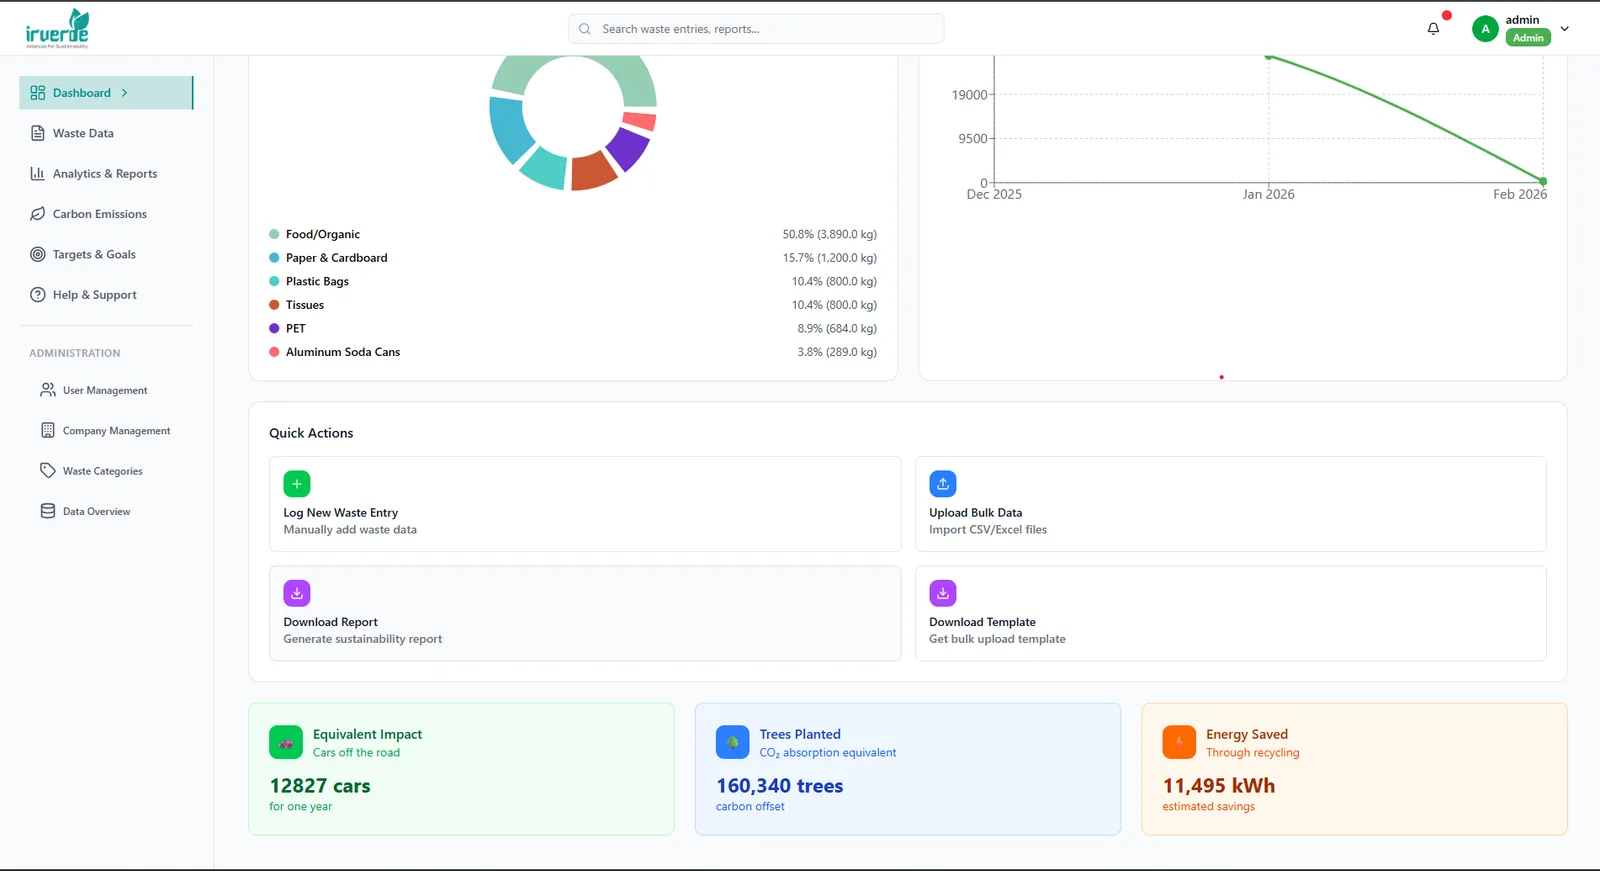Click the blue upload icon for bulk data
Image resolution: width=1600 pixels, height=871 pixels.
click(943, 484)
